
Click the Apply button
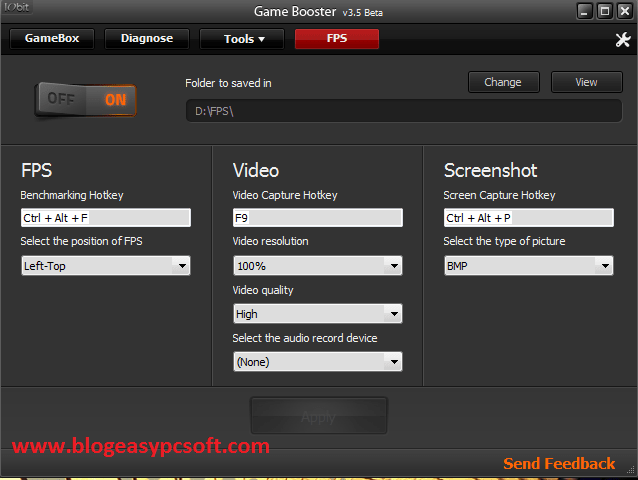point(319,416)
